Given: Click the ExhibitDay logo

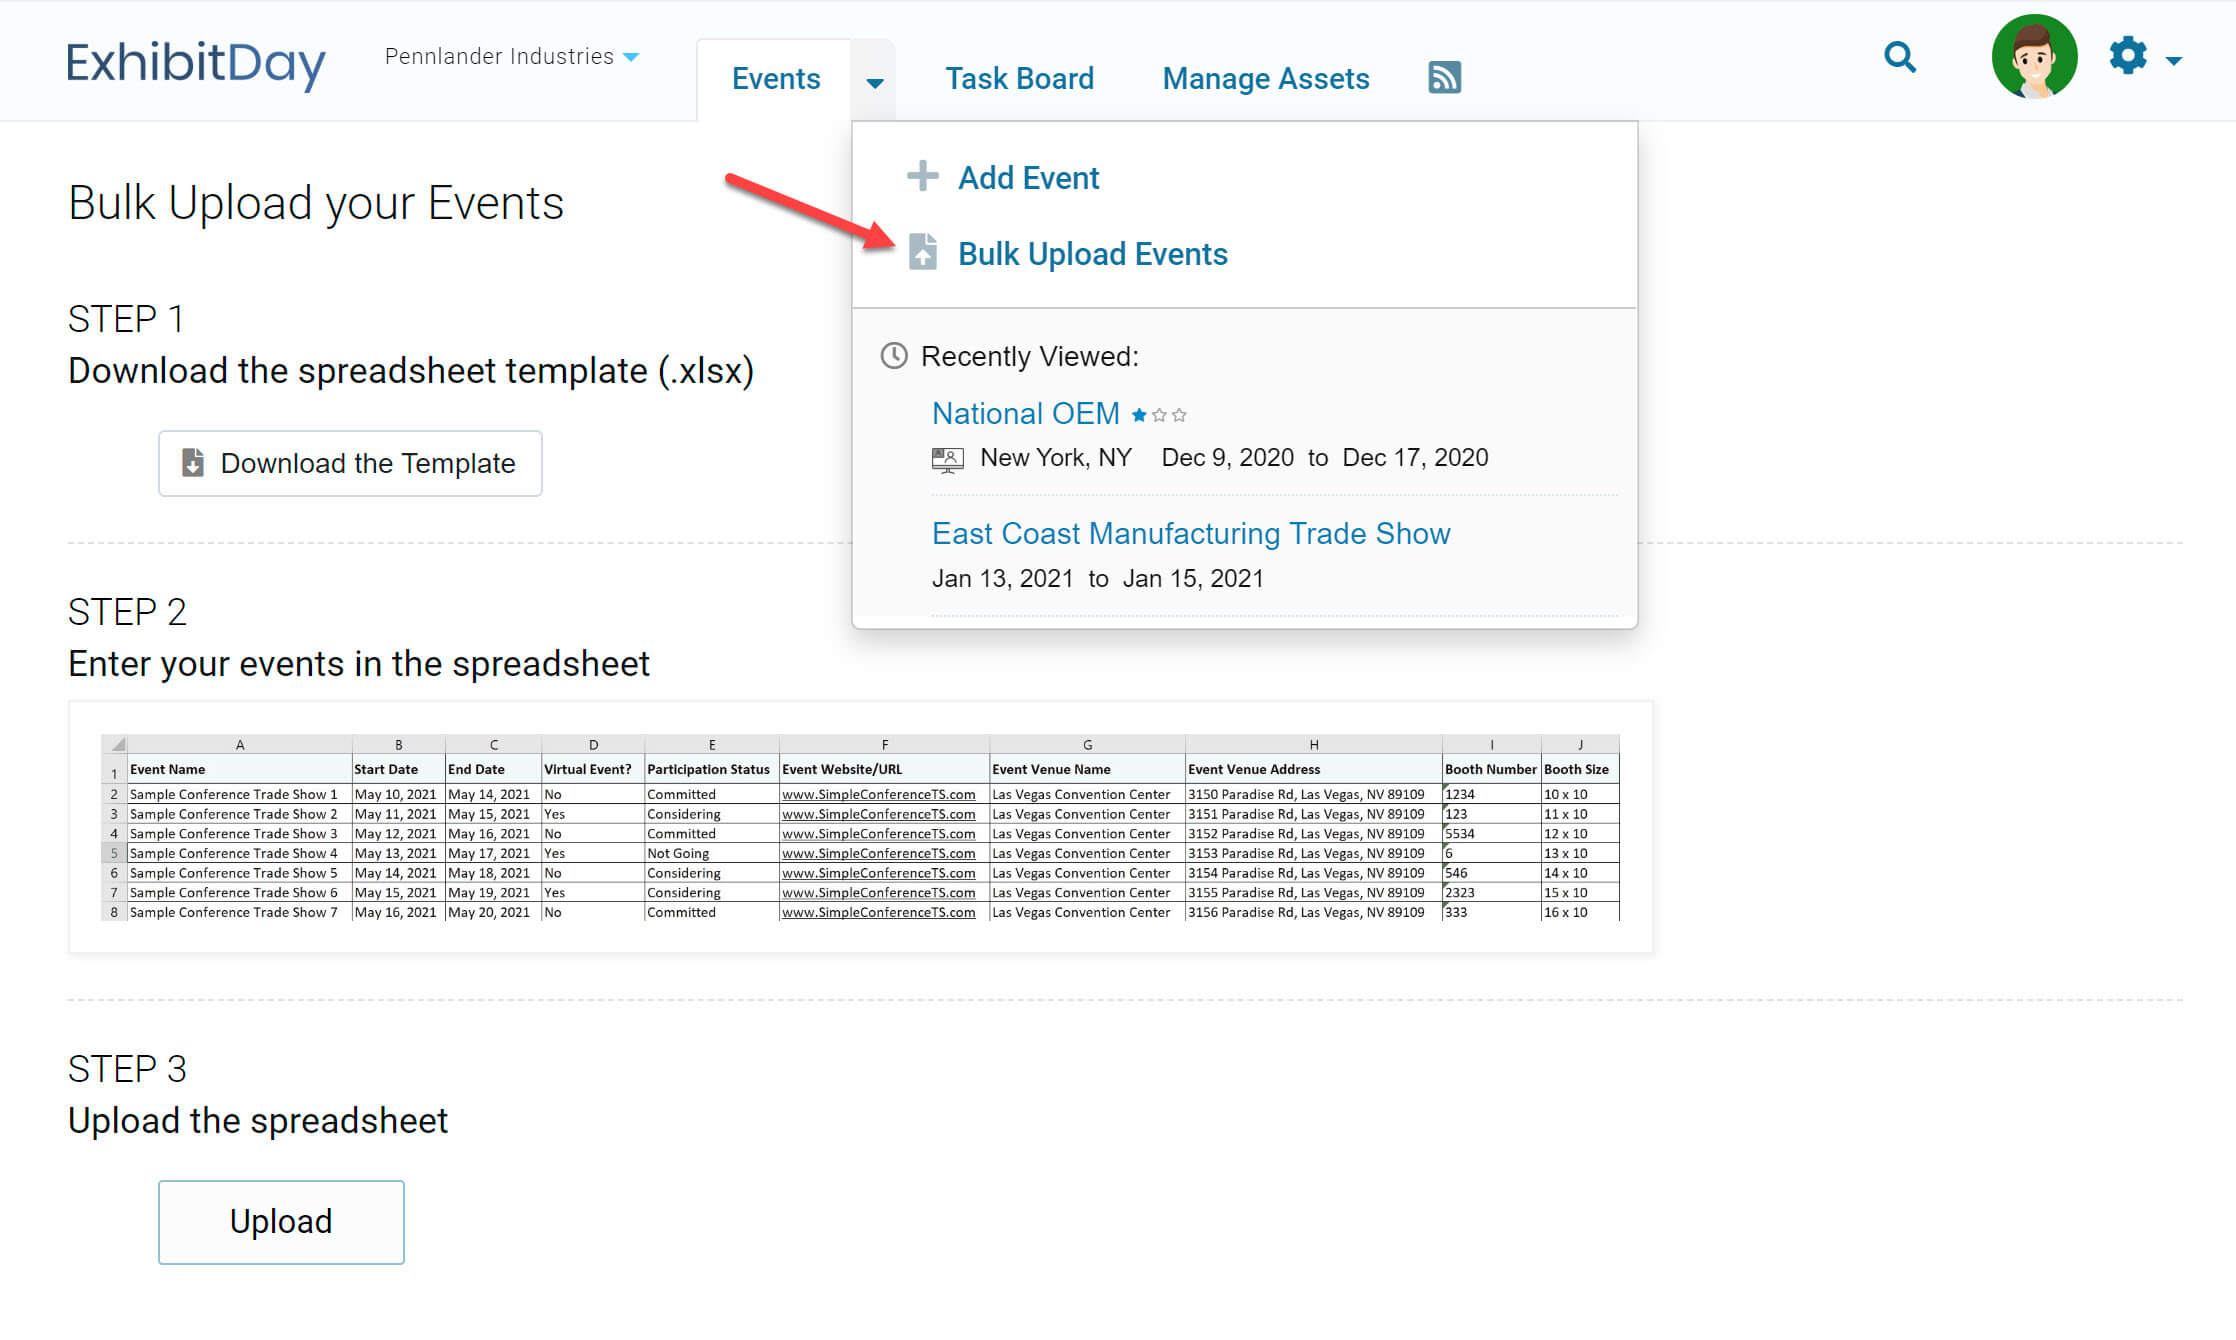Looking at the screenshot, I should pos(196,62).
